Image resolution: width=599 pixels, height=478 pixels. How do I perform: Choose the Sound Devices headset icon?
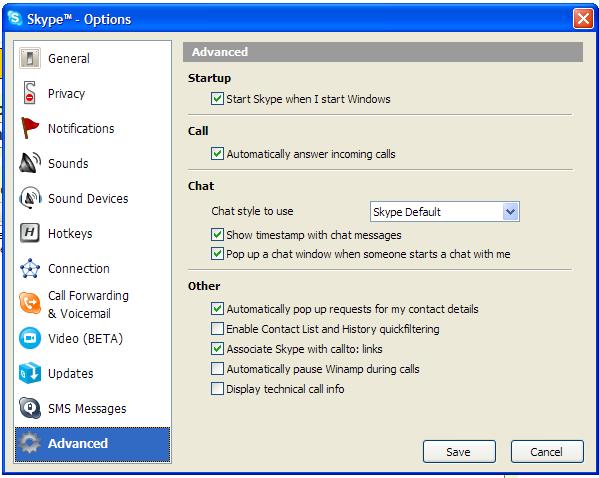coord(30,198)
